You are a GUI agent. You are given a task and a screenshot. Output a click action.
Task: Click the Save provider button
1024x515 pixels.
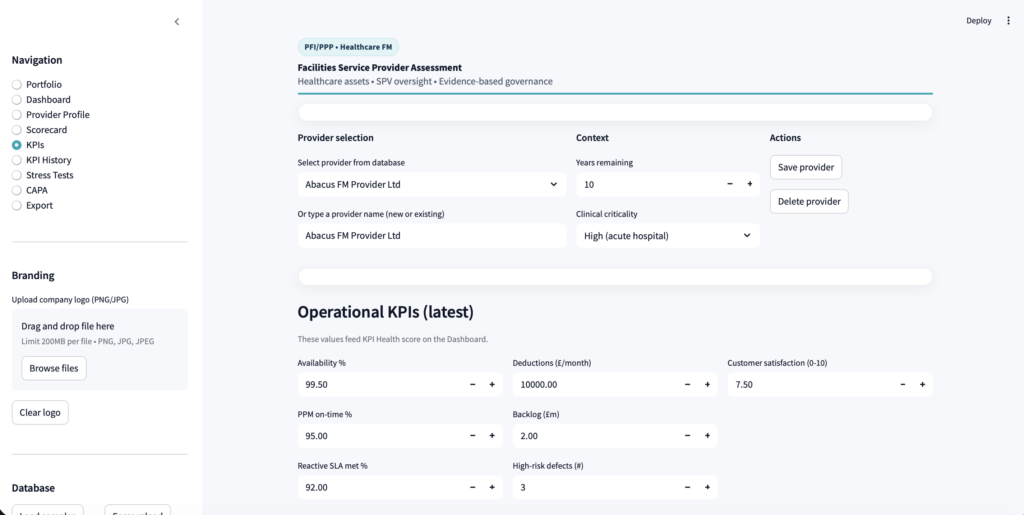click(x=805, y=167)
